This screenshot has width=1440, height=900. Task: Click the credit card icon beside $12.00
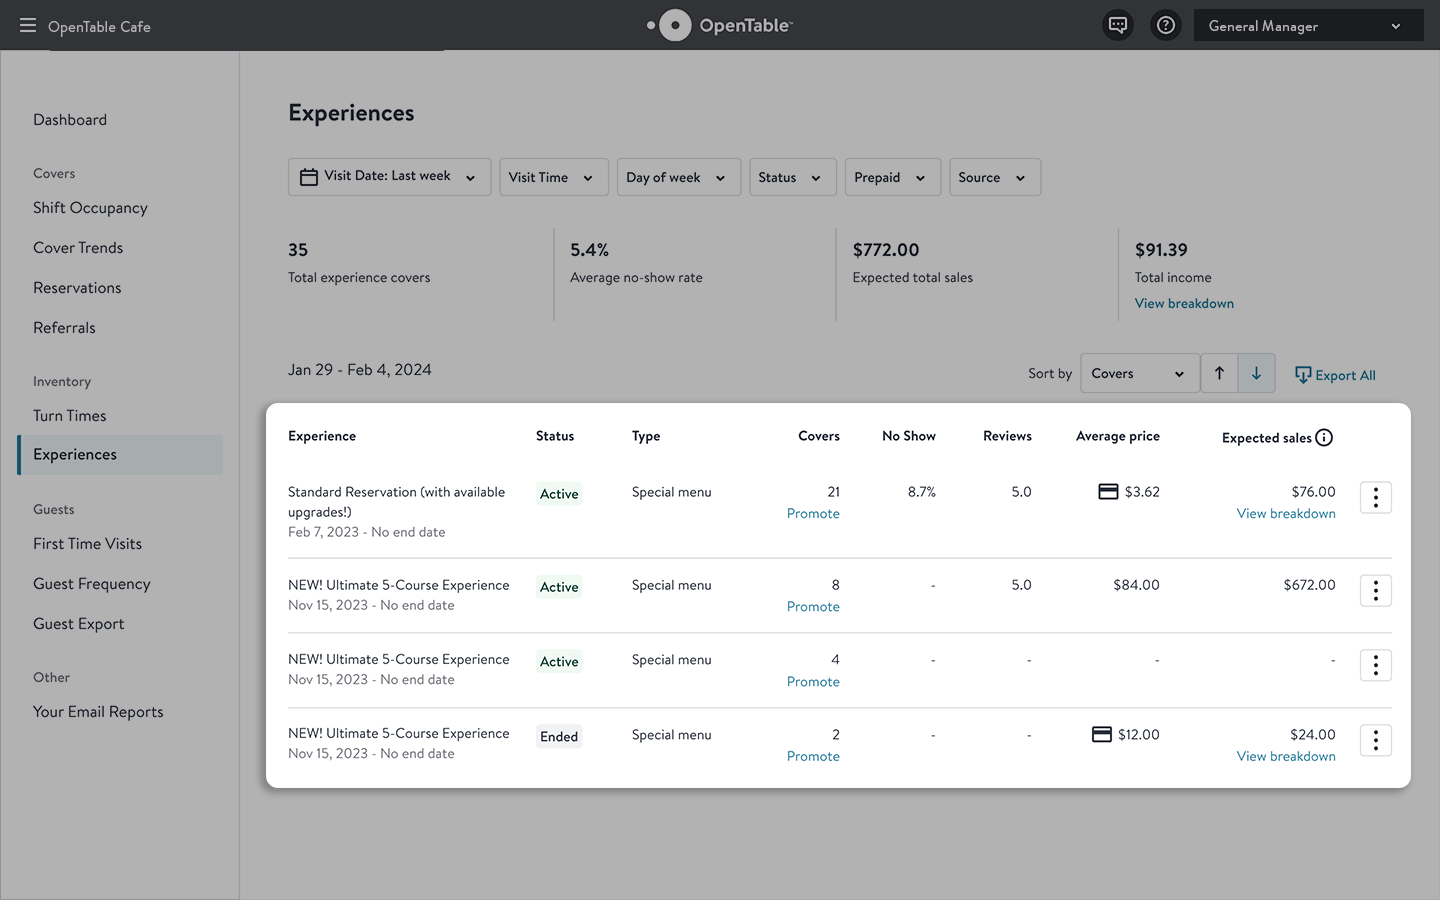[1101, 734]
